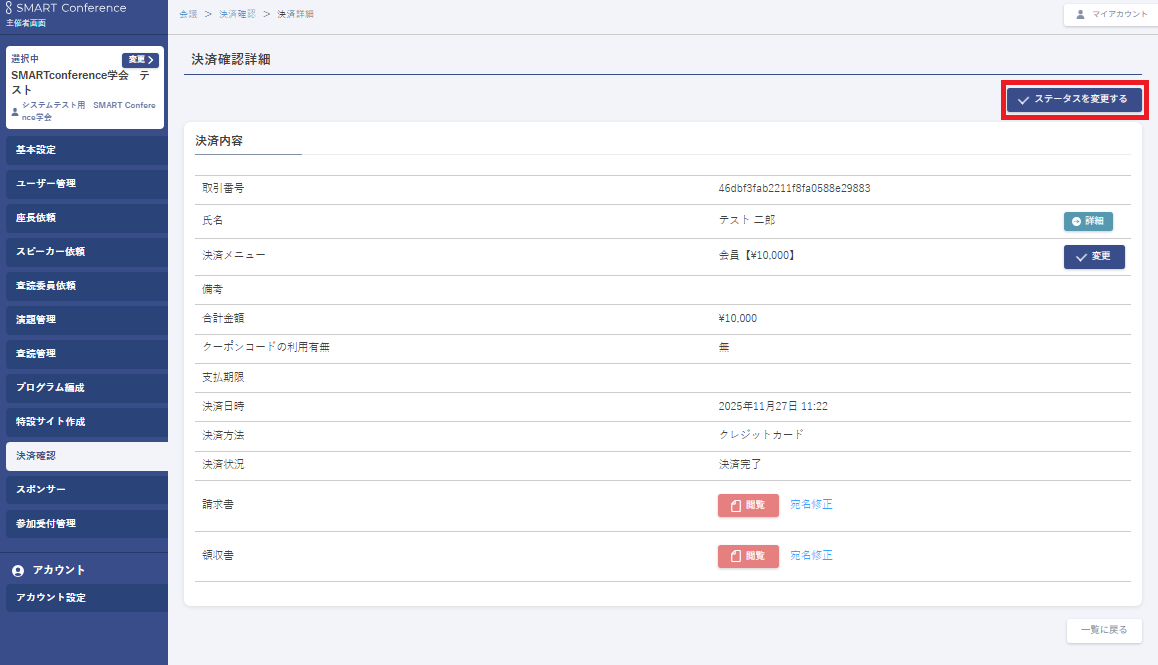Image resolution: width=1158 pixels, height=665 pixels.
Task: Click 宛名修正 link for 請求書
Action: tap(811, 504)
